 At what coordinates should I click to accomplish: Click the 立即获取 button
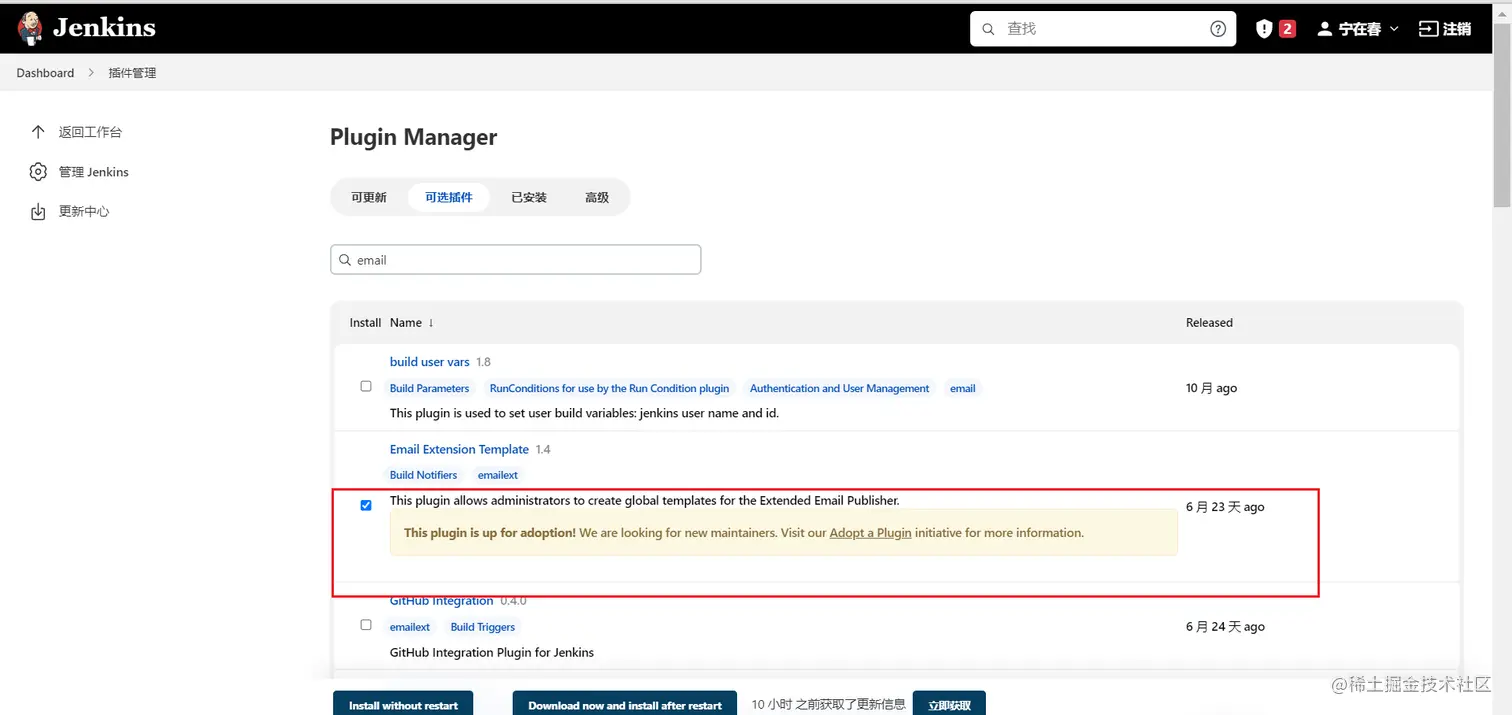(949, 703)
